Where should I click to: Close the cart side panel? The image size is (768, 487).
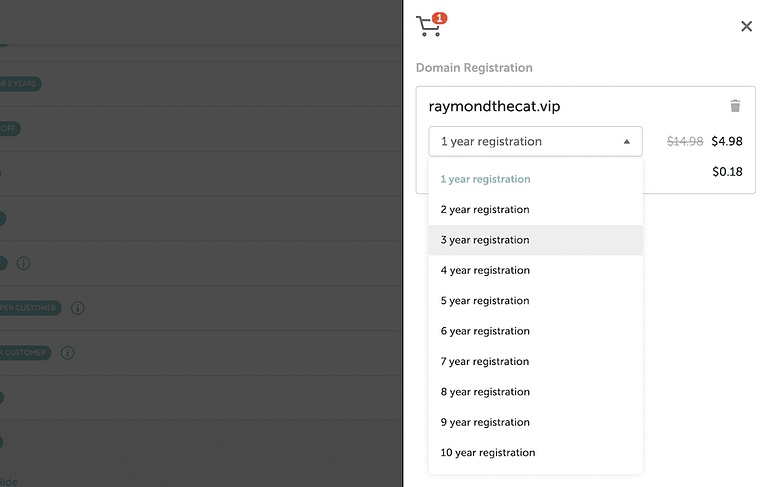point(746,27)
